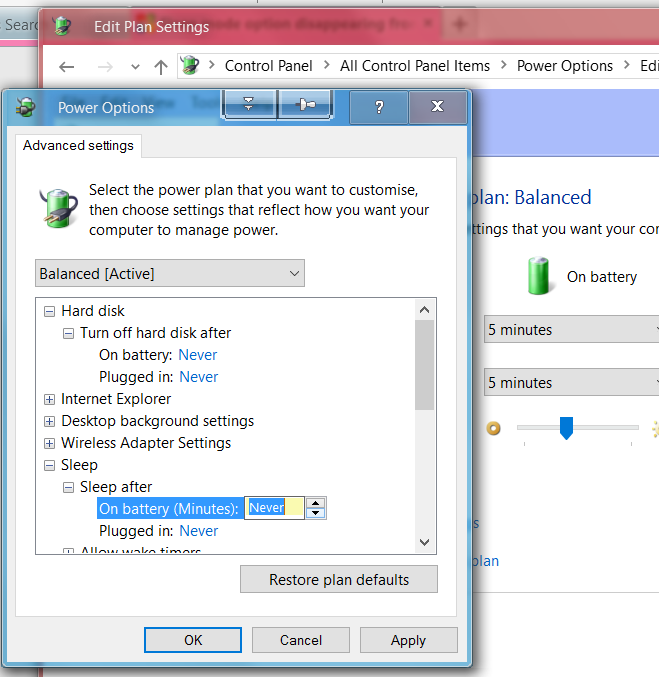This screenshot has height=677, width=659.
Task: Open second 5 minutes dropdown in background window
Action: (x=572, y=383)
